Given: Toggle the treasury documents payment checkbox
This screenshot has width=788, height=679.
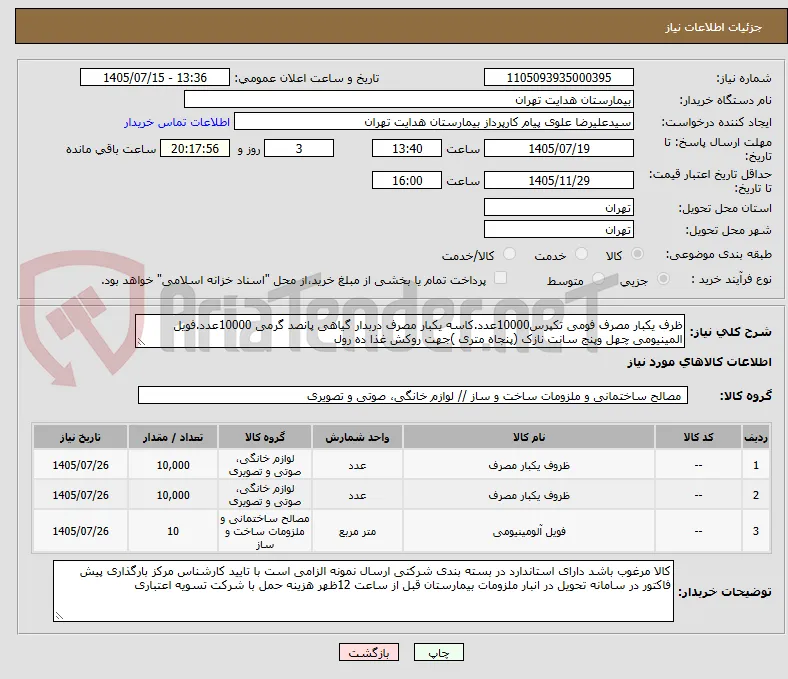Looking at the screenshot, I should 501,278.
